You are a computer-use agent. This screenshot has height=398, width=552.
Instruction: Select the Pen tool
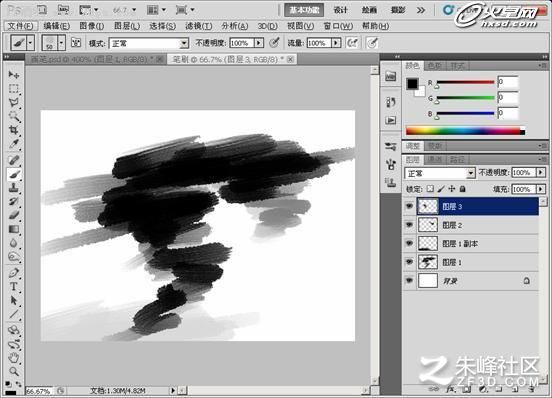click(x=14, y=272)
